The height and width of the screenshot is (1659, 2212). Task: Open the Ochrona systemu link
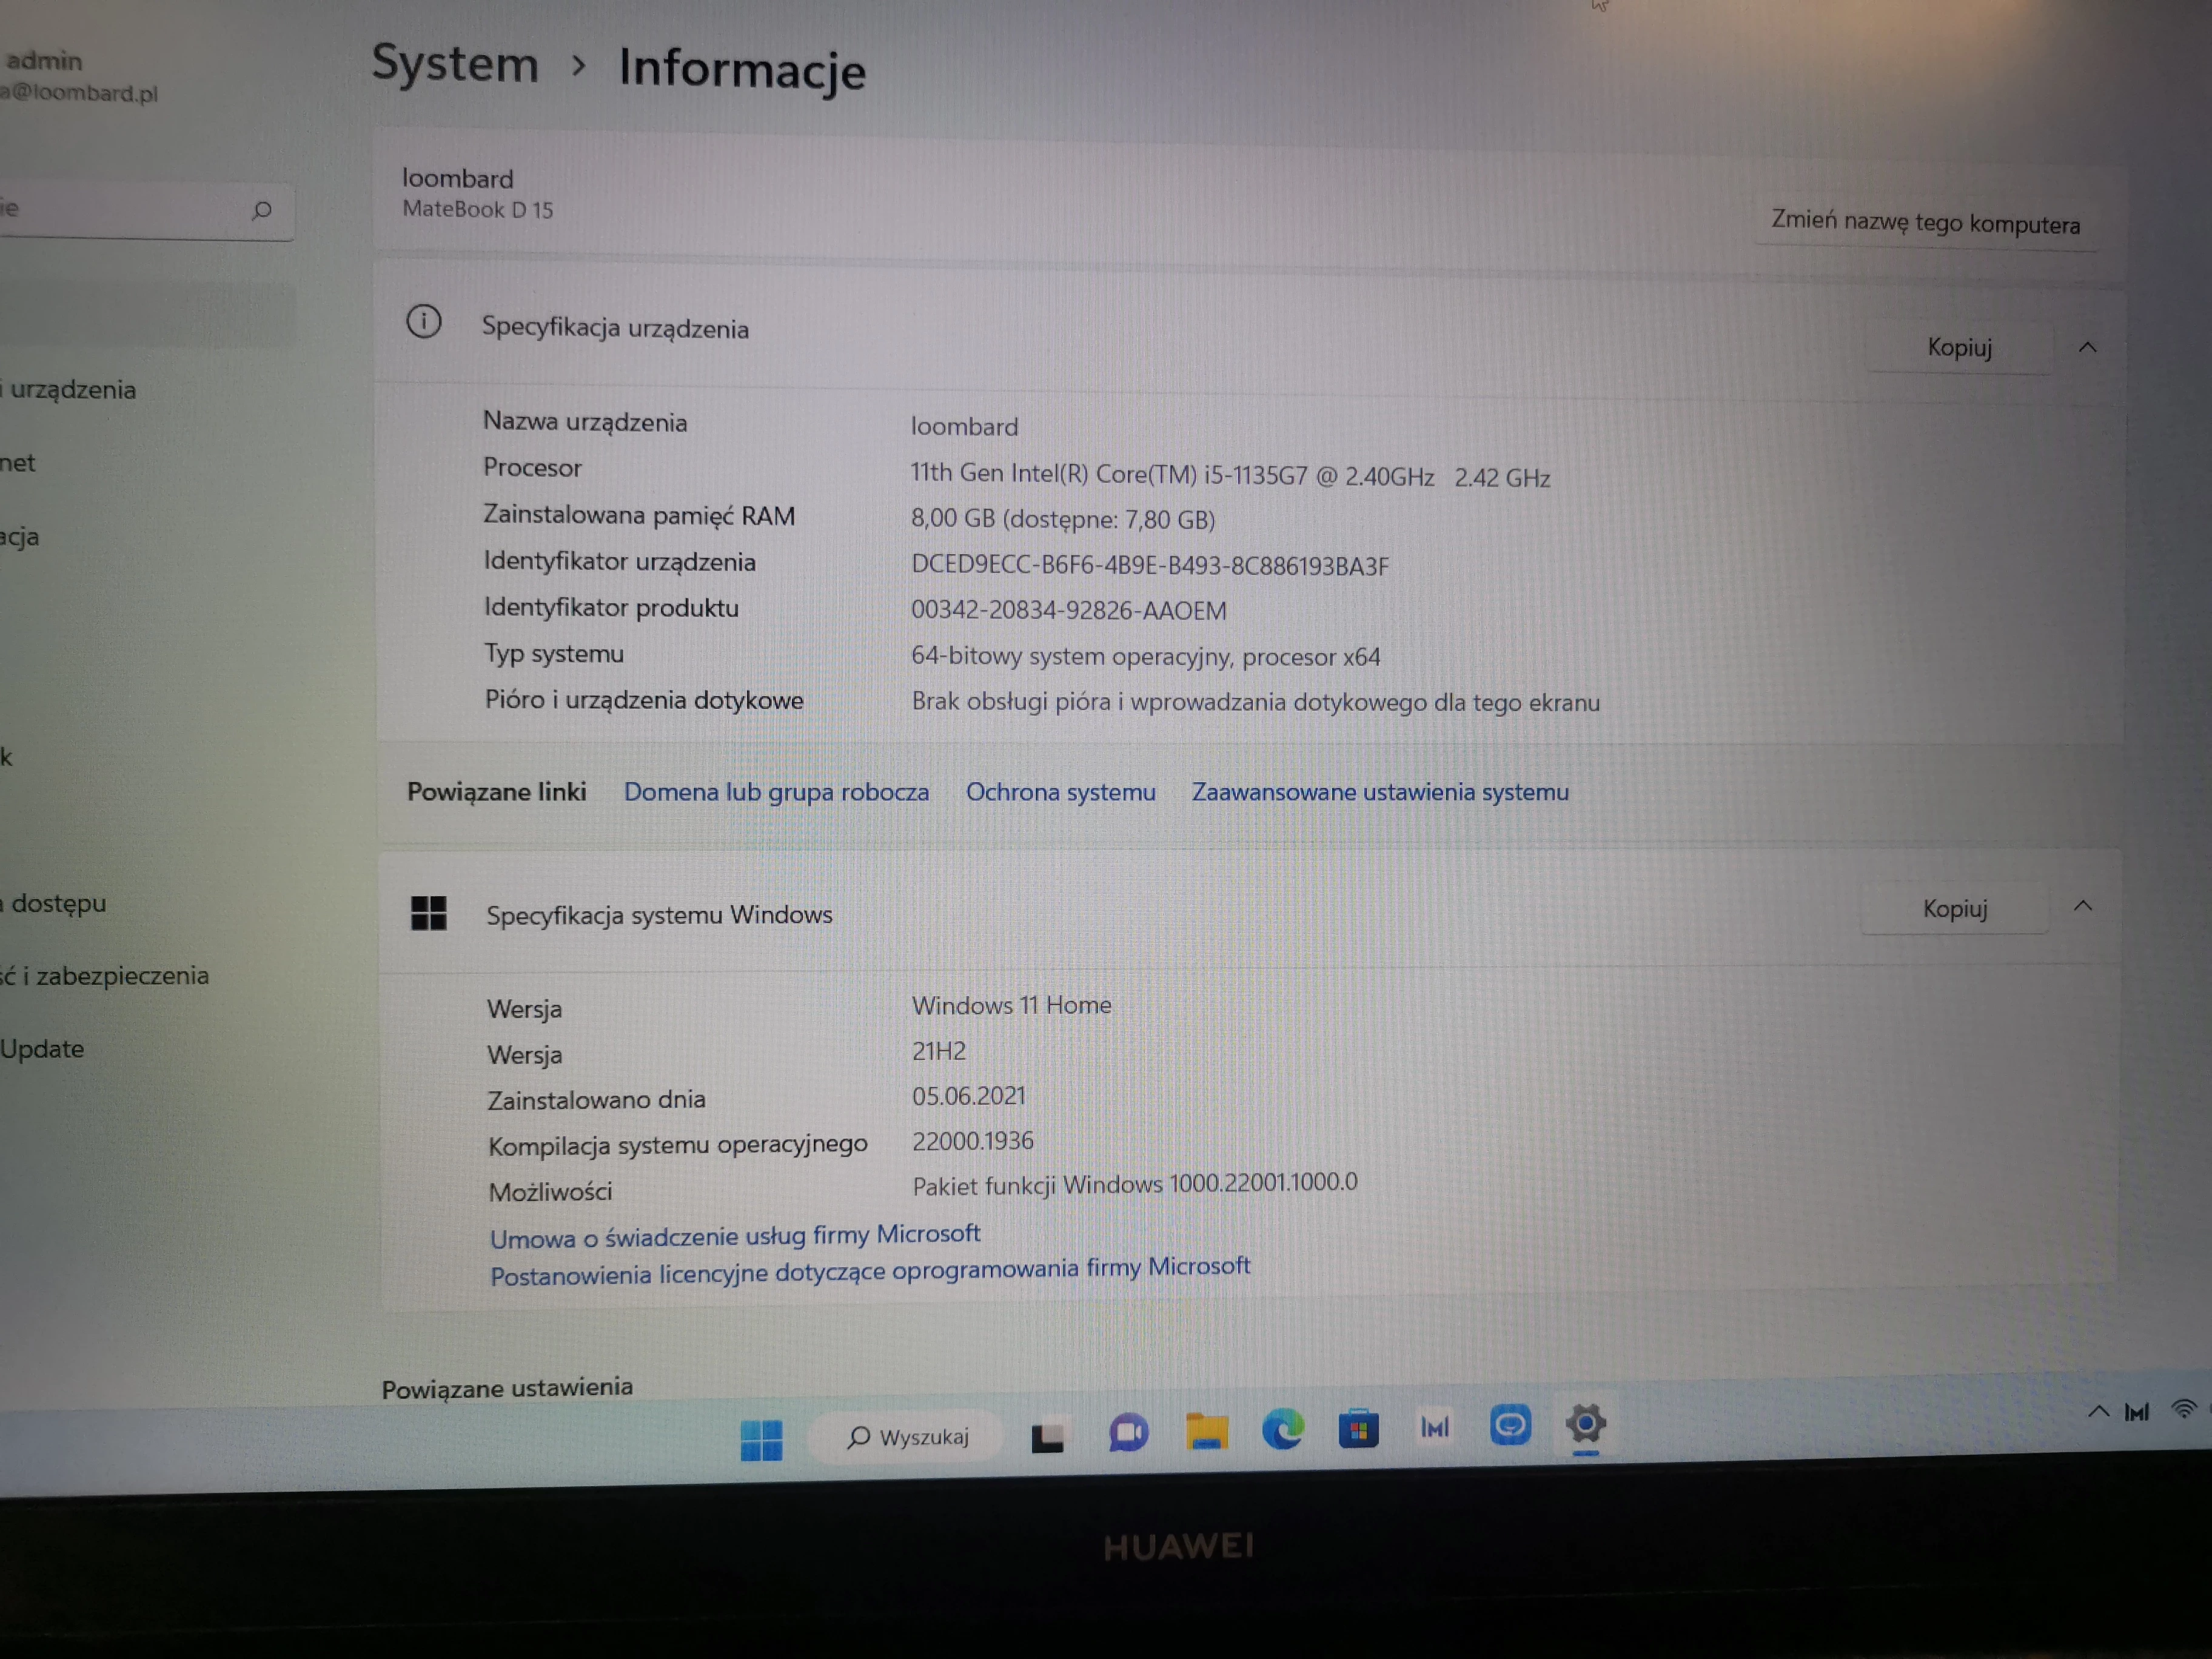1060,792
